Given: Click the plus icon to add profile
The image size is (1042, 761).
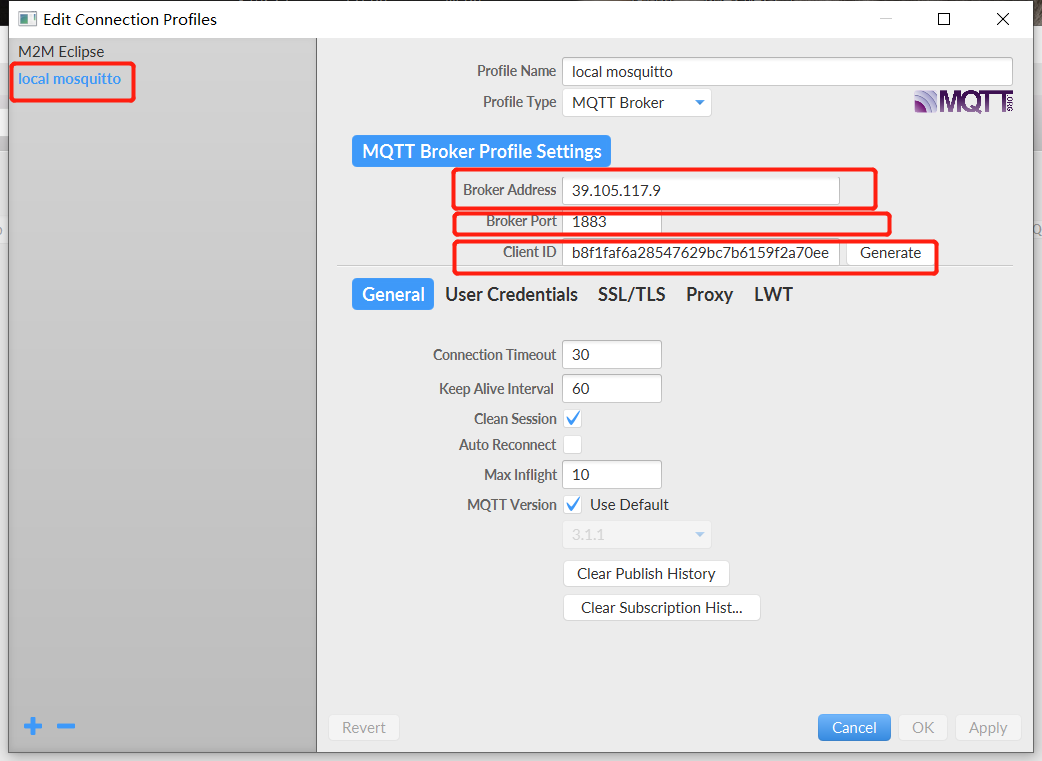Looking at the screenshot, I should (33, 726).
